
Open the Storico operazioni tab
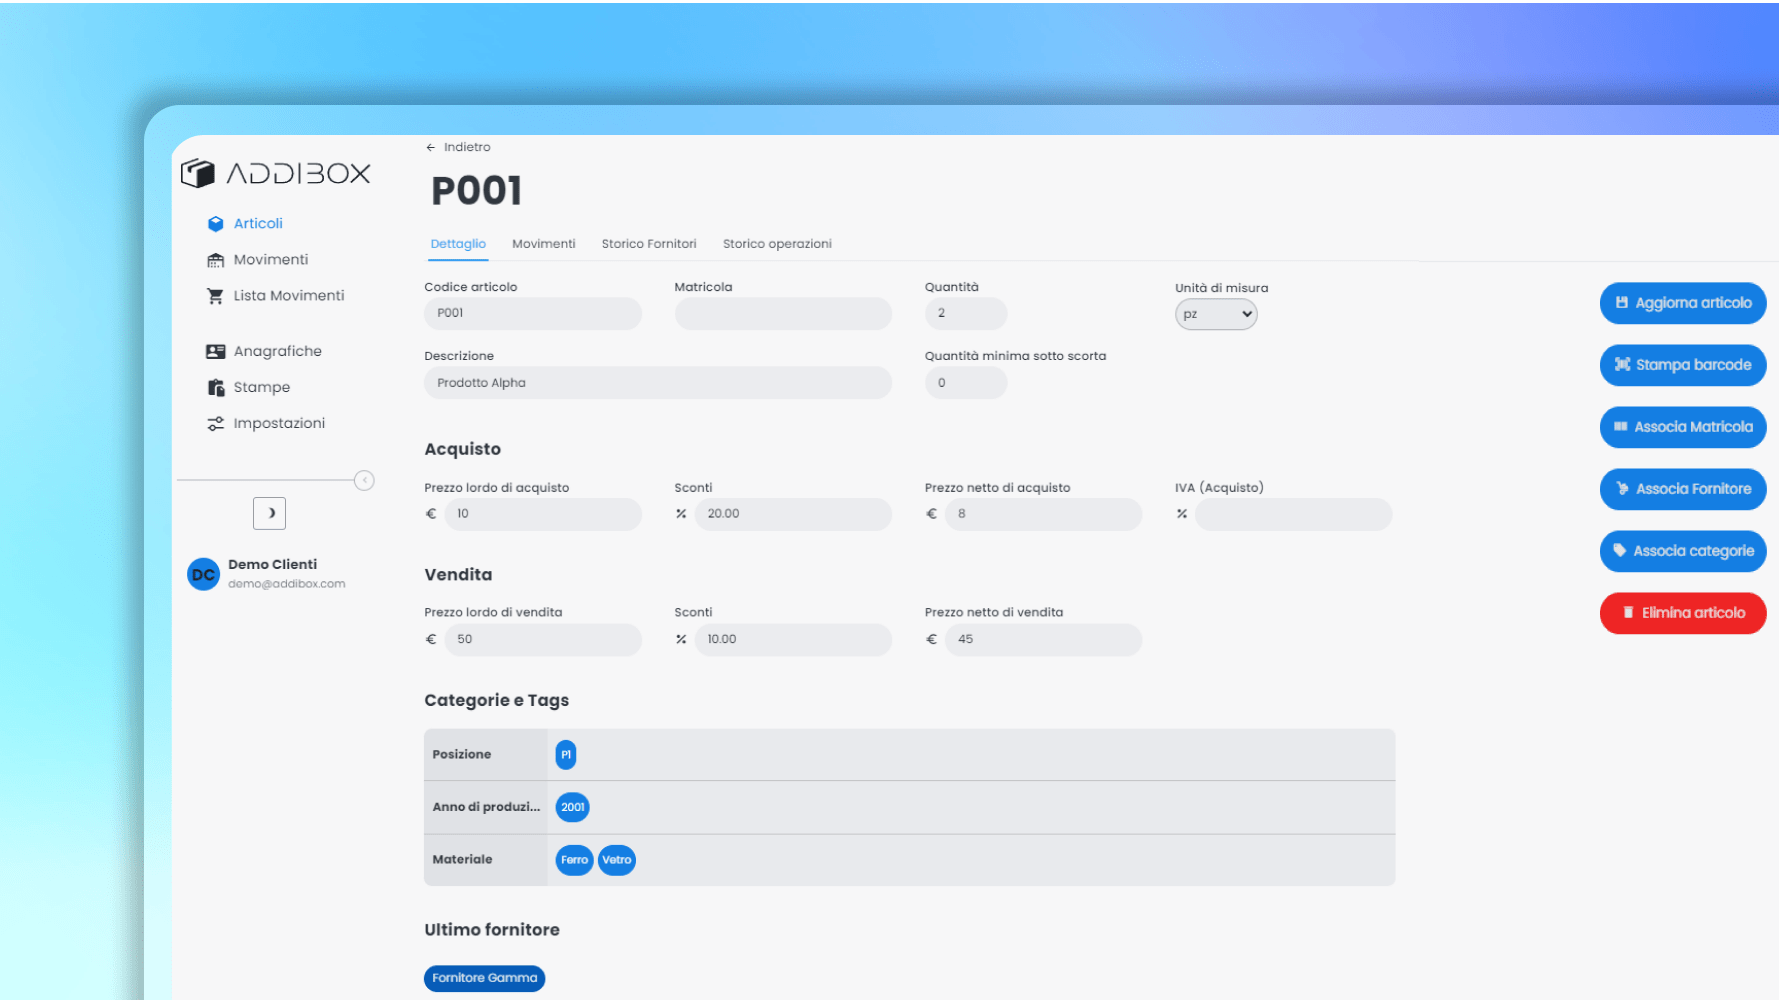pyautogui.click(x=777, y=244)
